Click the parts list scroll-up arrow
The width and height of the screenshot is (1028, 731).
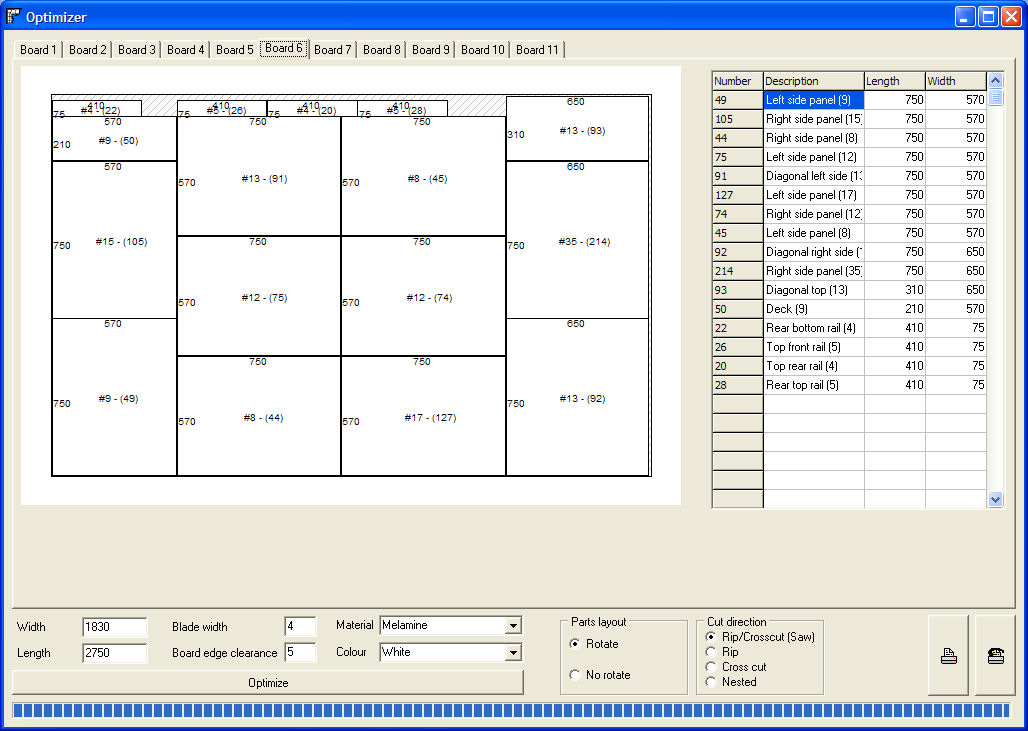(x=995, y=81)
